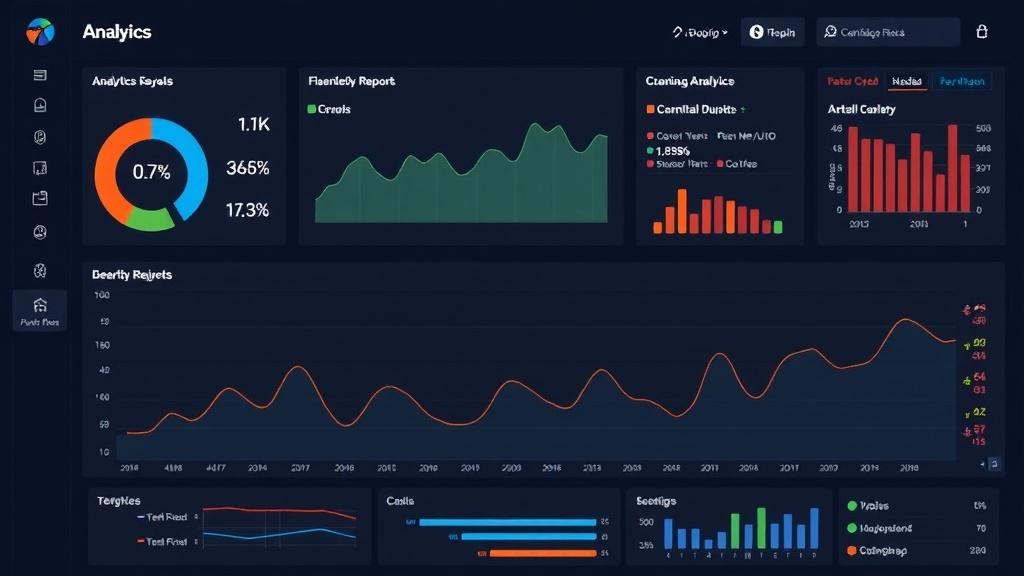1024x576 pixels.
Task: Toggle the red 'Colfee' legend entry
Action: pyautogui.click(x=737, y=164)
